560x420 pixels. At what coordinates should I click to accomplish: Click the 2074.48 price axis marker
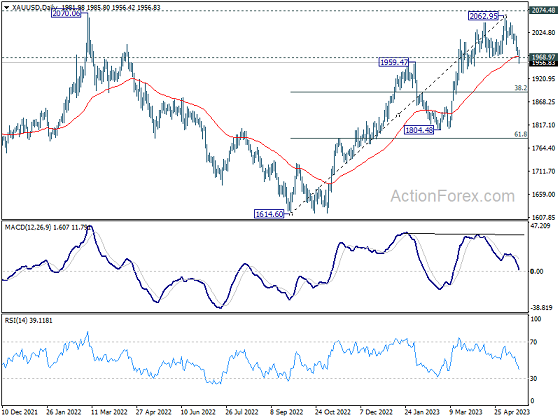(x=544, y=10)
